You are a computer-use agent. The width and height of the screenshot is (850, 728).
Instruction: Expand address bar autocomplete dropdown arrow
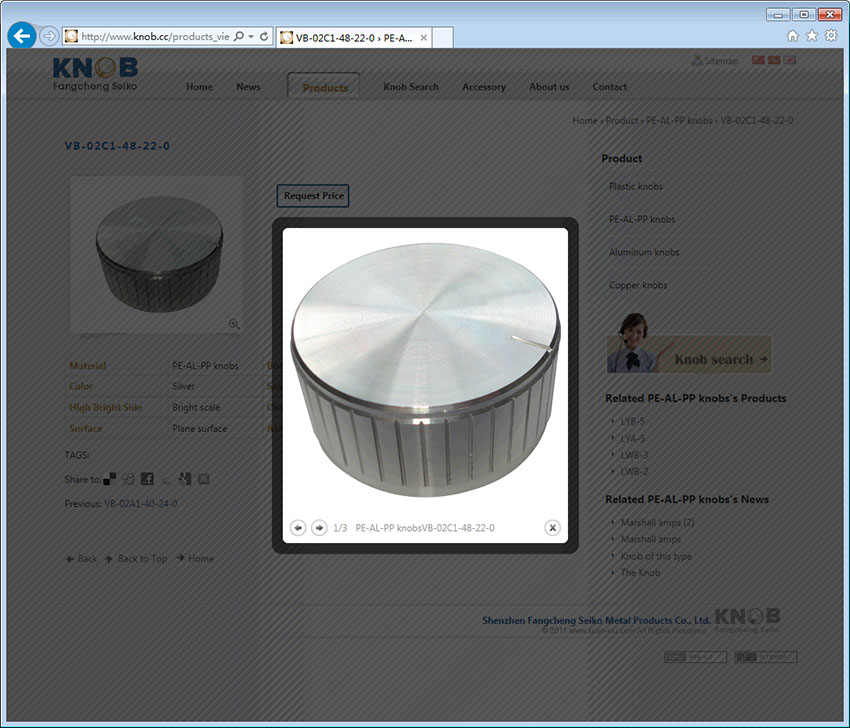251,36
